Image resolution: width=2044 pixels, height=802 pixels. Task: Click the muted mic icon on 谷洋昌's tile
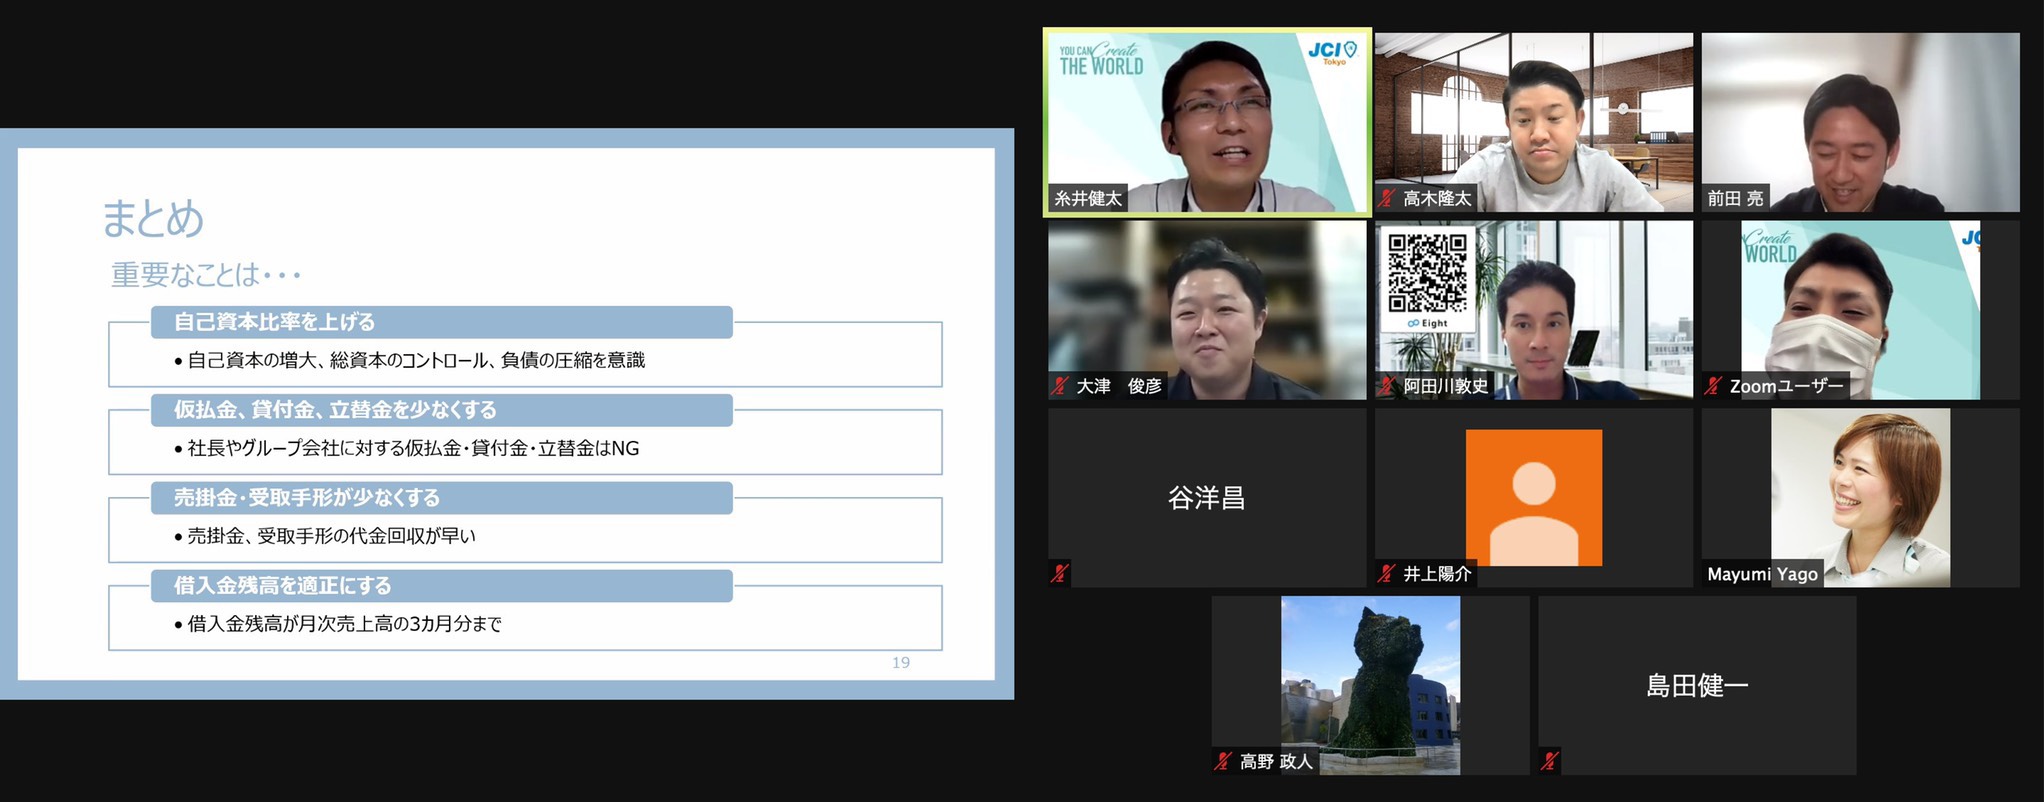coord(1059,573)
